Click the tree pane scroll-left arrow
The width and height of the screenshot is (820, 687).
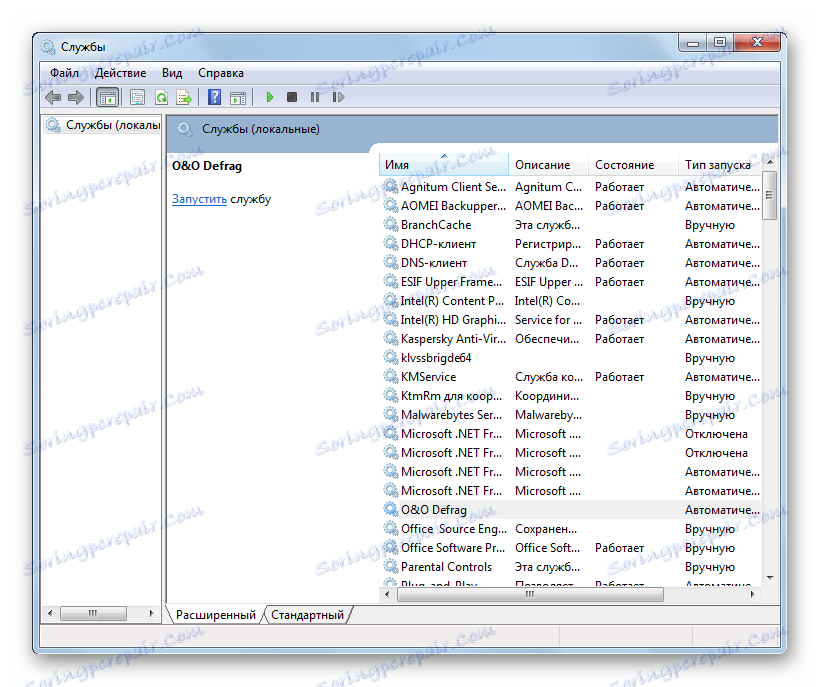coord(50,613)
